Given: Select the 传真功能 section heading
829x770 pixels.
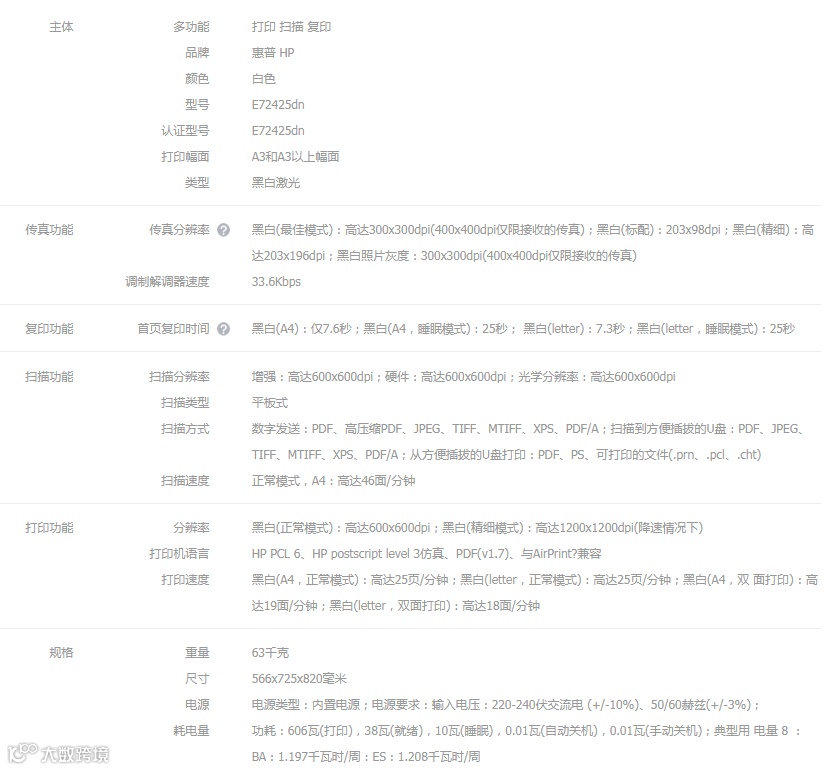Looking at the screenshot, I should (x=49, y=230).
